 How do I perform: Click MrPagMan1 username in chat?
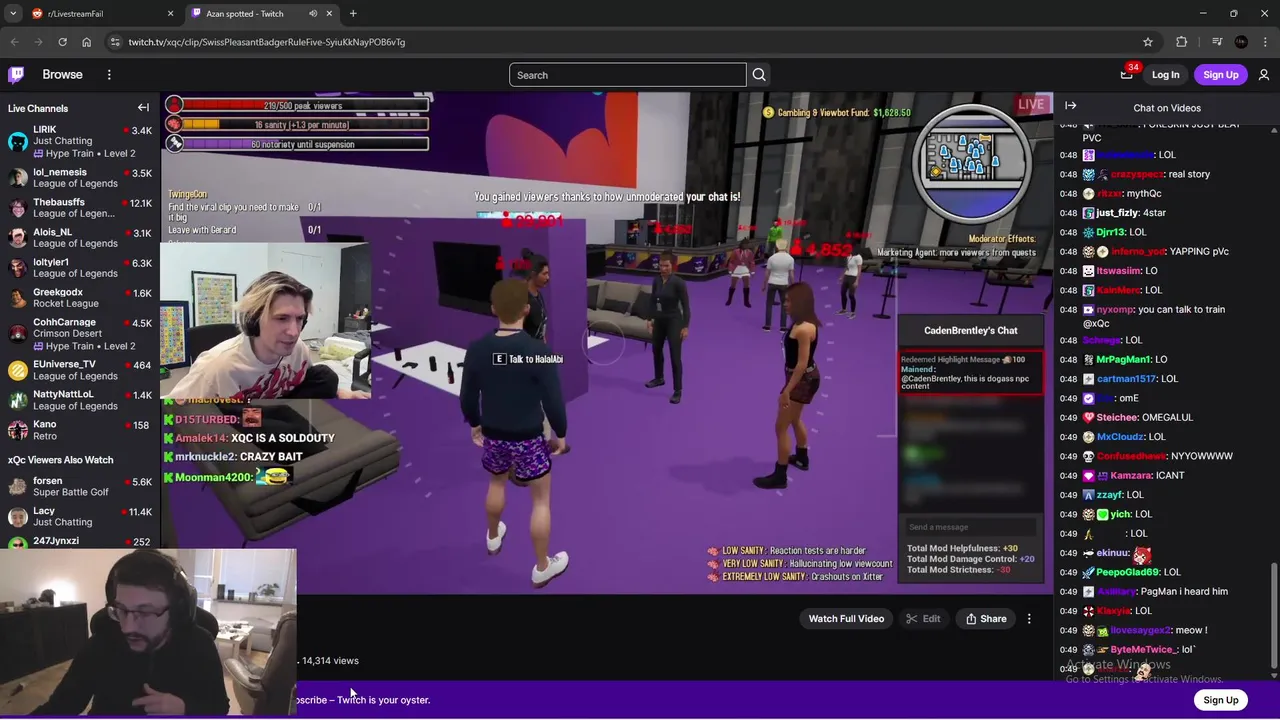(x=1124, y=359)
